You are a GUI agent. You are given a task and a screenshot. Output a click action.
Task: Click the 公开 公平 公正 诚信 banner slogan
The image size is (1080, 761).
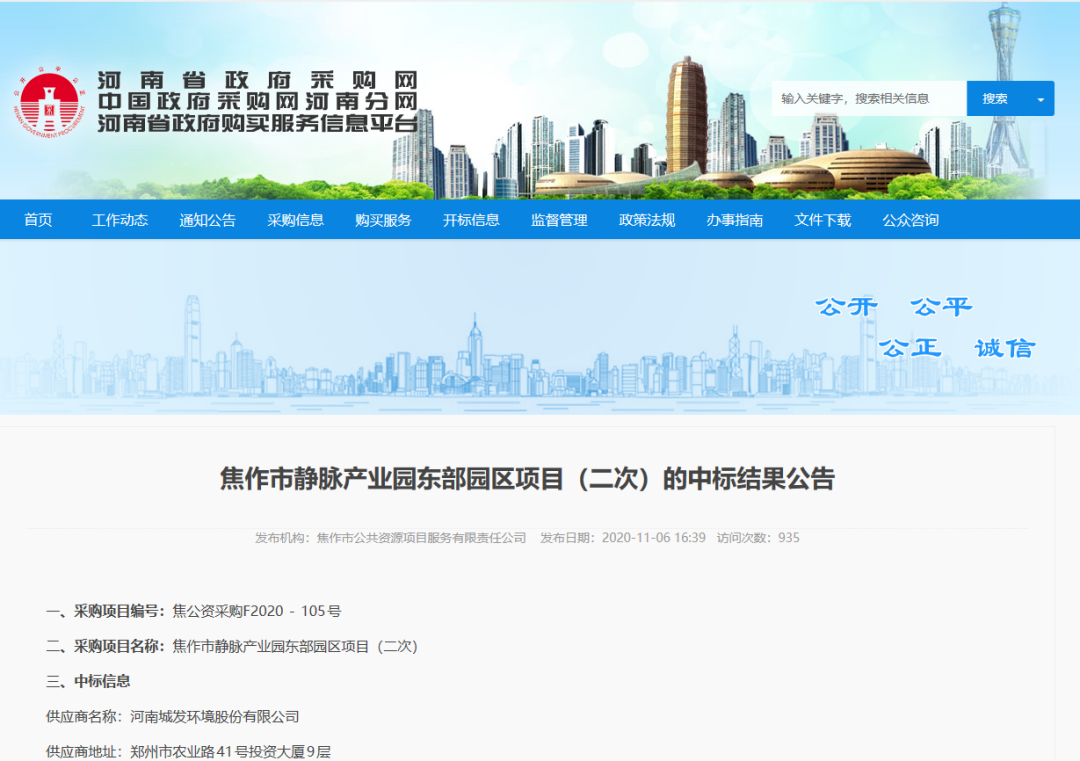[x=924, y=327]
